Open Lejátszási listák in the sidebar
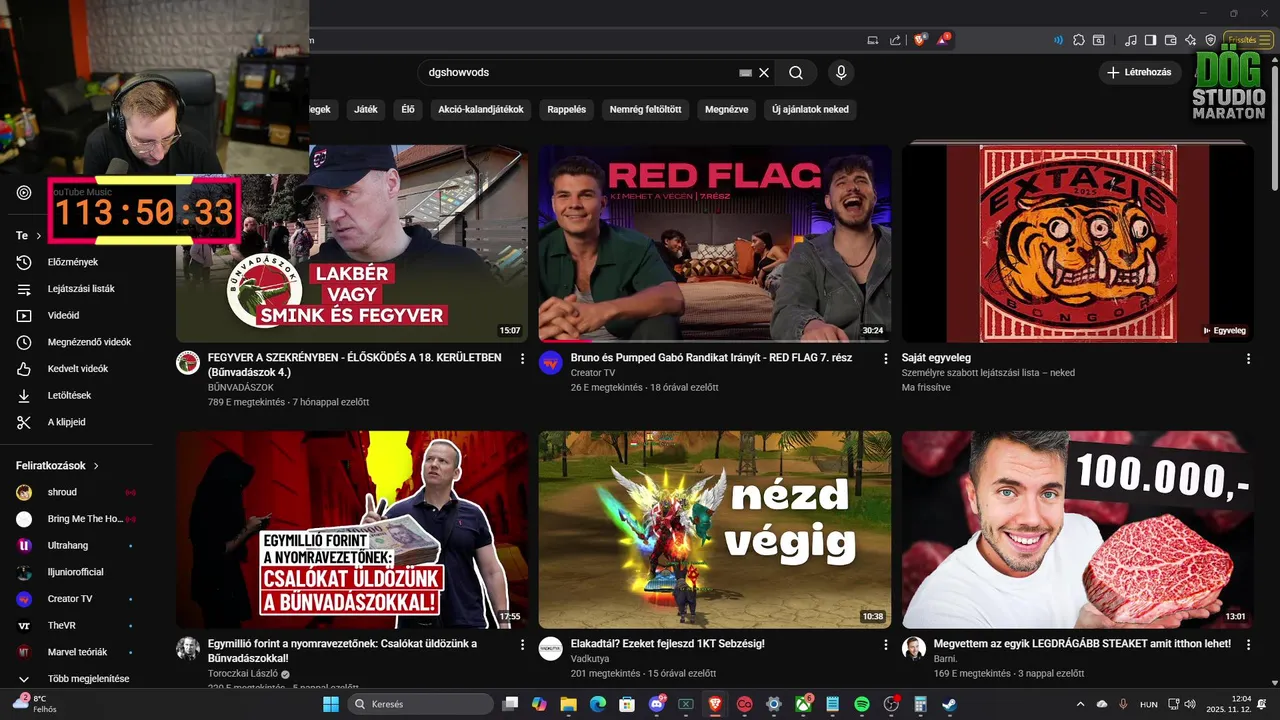The height and width of the screenshot is (720, 1280). 75,289
